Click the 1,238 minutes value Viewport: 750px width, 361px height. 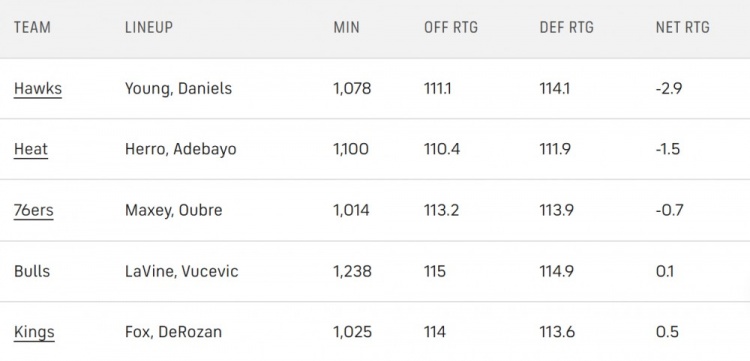click(353, 271)
